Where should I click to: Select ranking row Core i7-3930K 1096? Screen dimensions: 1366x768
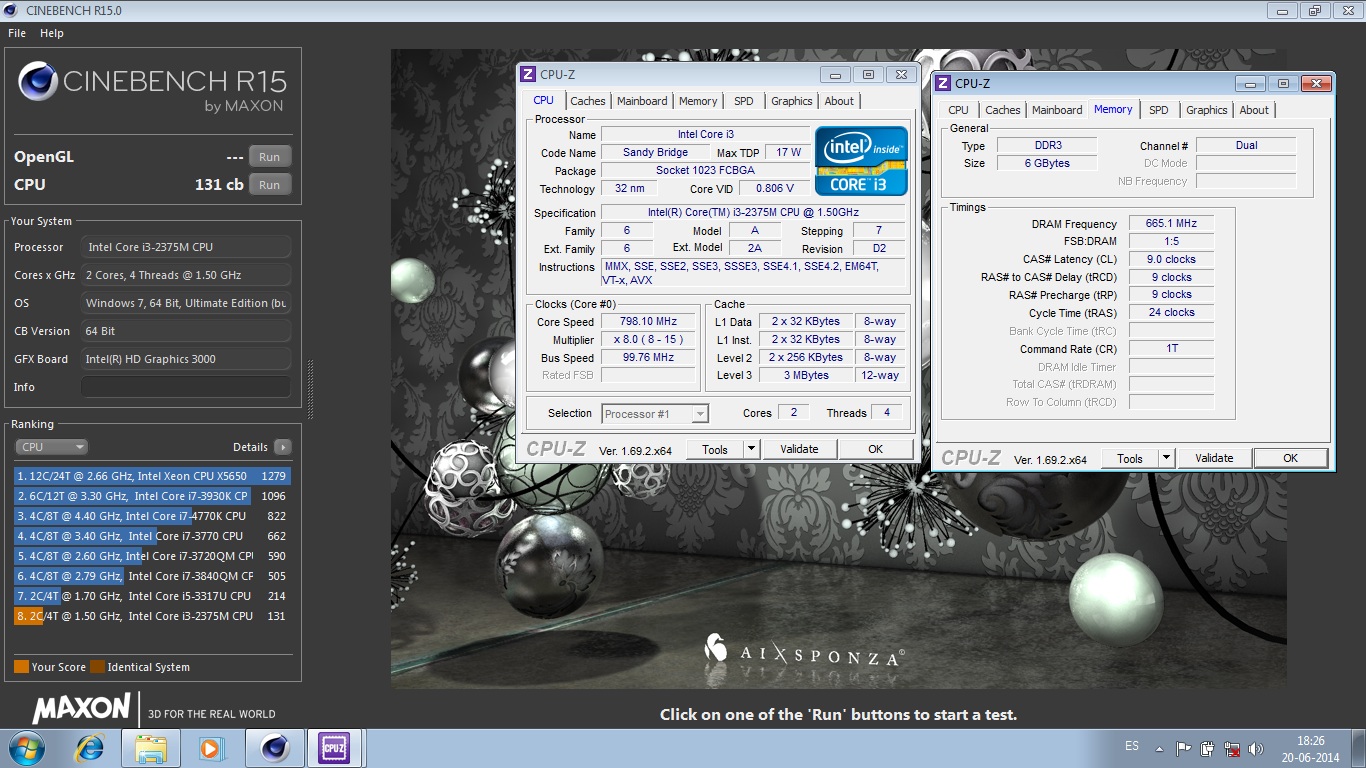tap(152, 496)
